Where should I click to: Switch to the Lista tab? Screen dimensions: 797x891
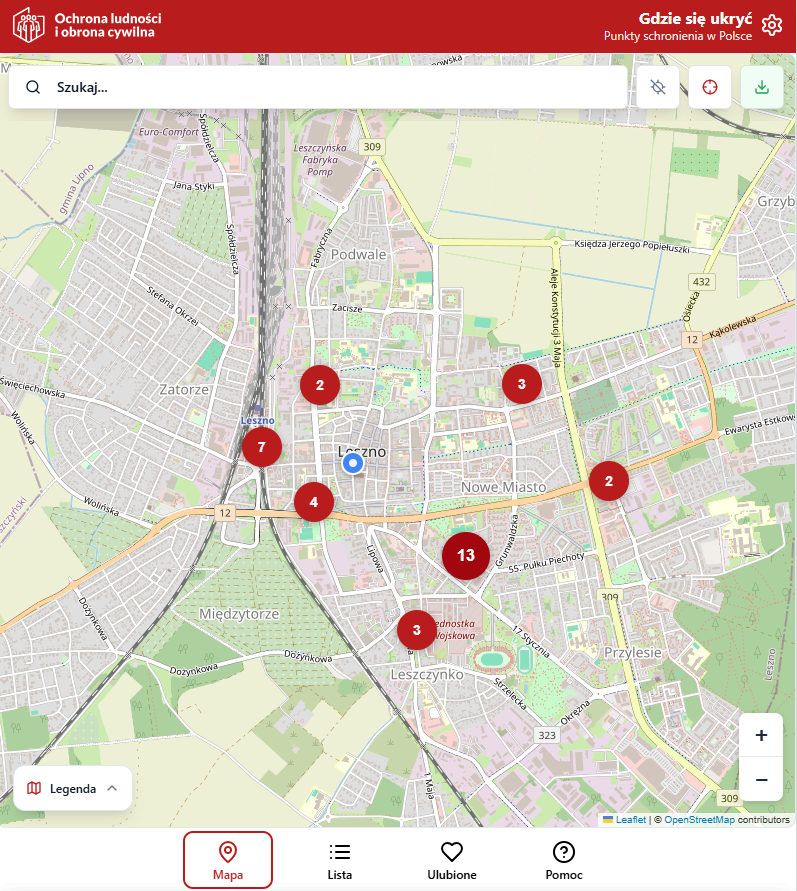tap(340, 860)
